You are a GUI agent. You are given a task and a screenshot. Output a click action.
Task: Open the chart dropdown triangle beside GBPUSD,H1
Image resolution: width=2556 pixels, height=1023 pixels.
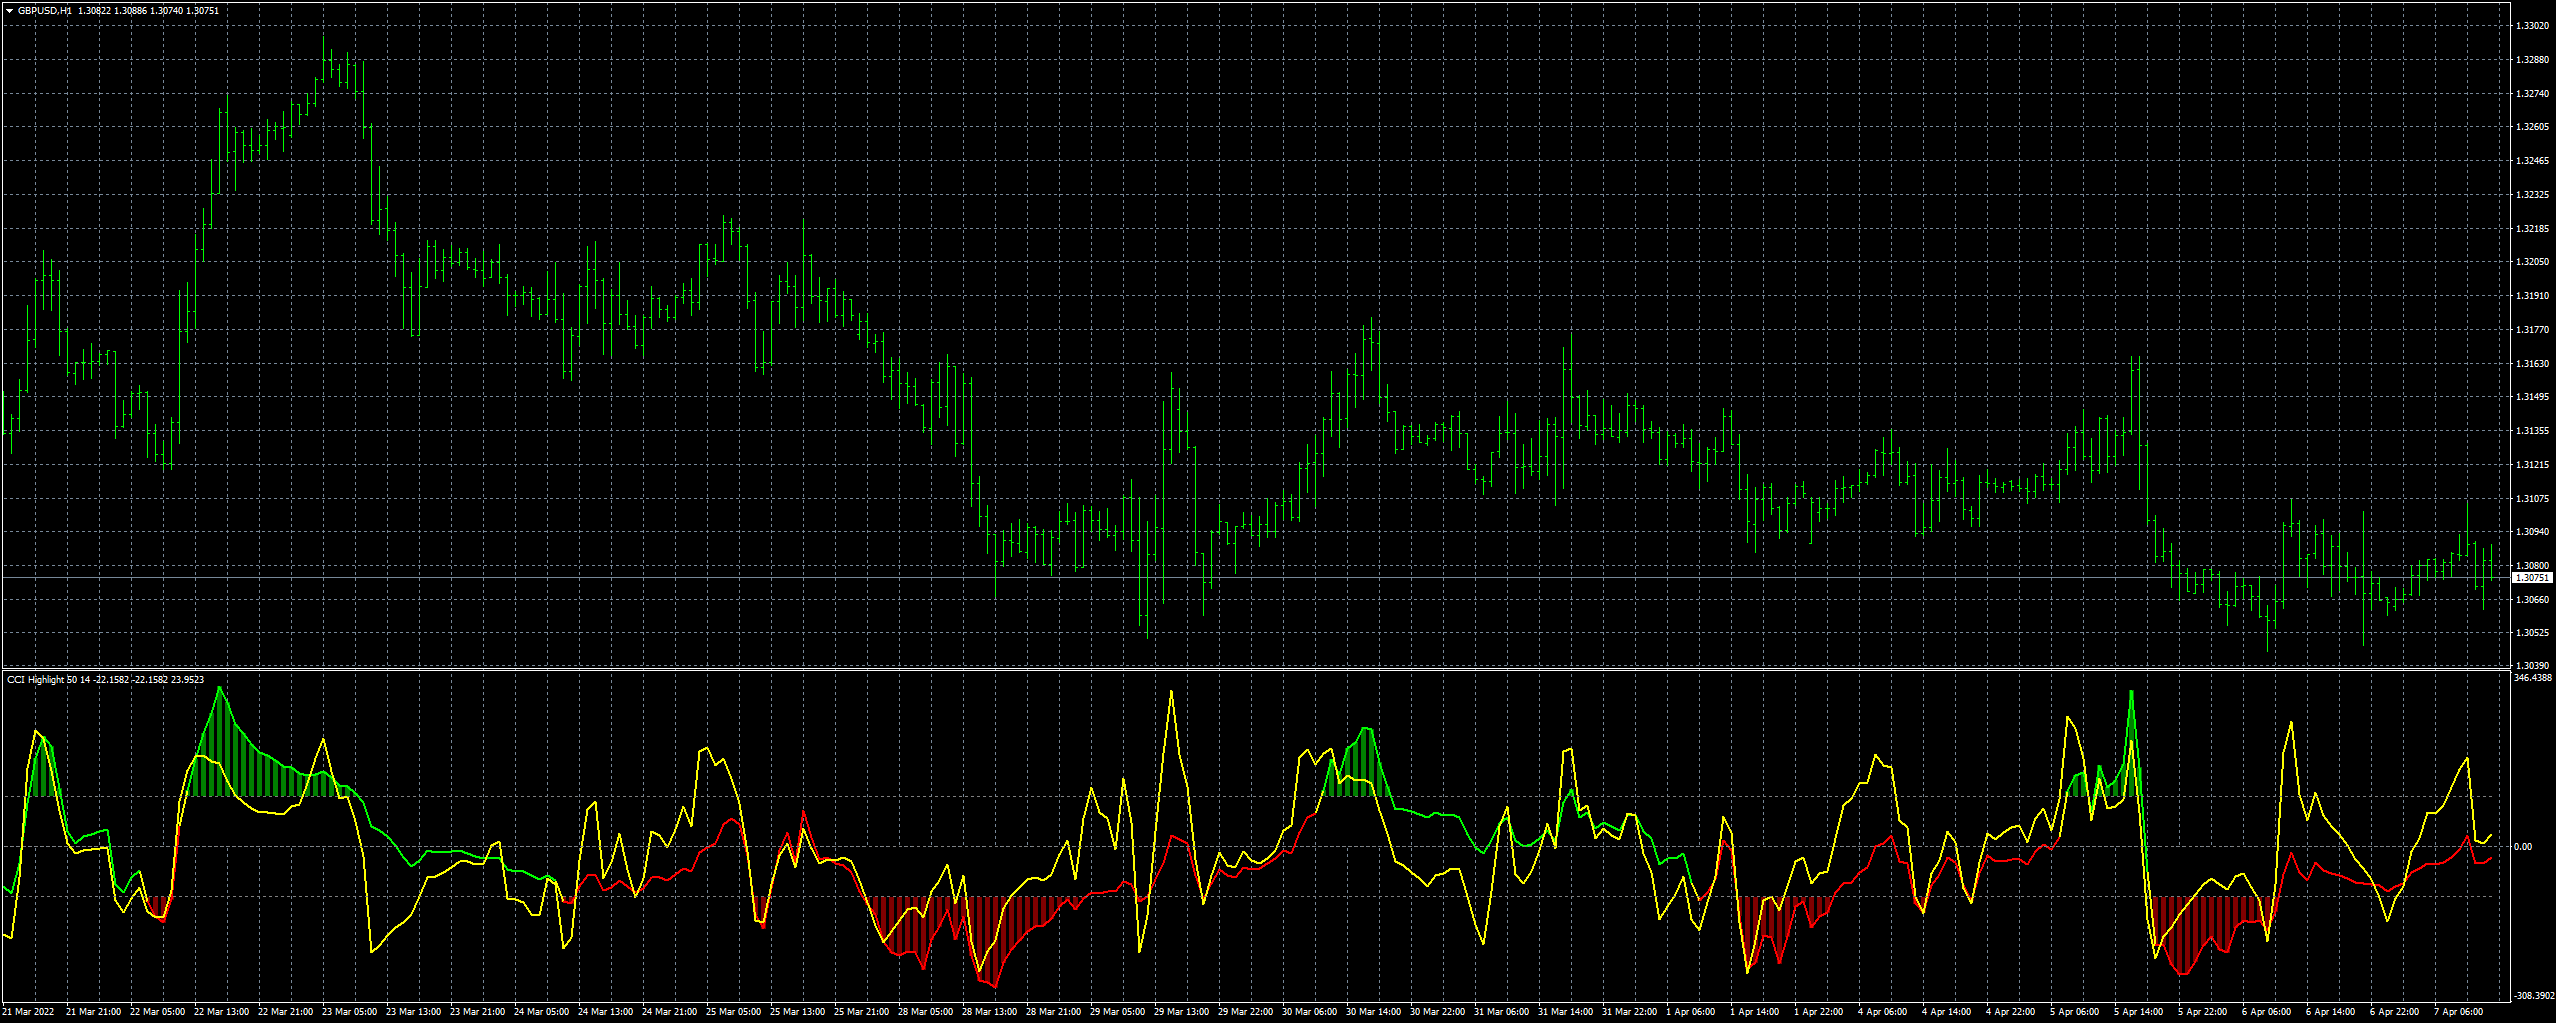click(9, 10)
